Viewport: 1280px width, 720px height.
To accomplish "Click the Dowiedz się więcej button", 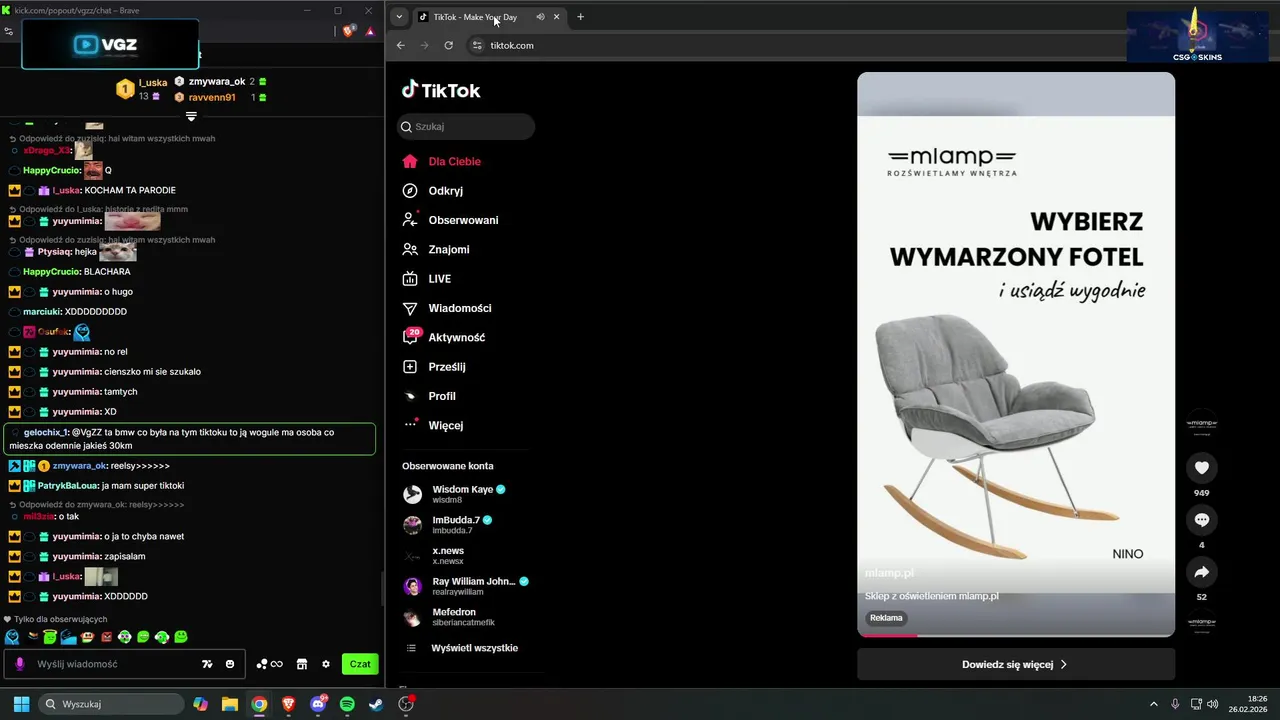I will 1016,664.
